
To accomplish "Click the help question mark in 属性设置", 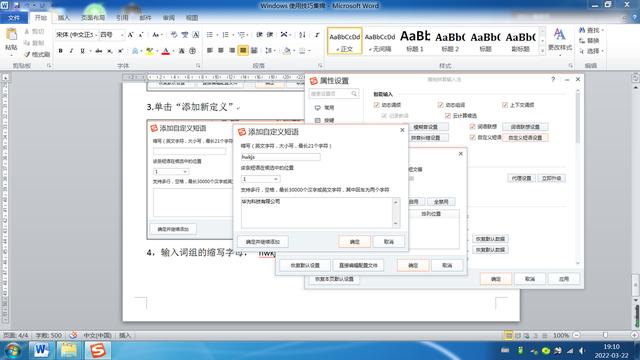I will 553,79.
